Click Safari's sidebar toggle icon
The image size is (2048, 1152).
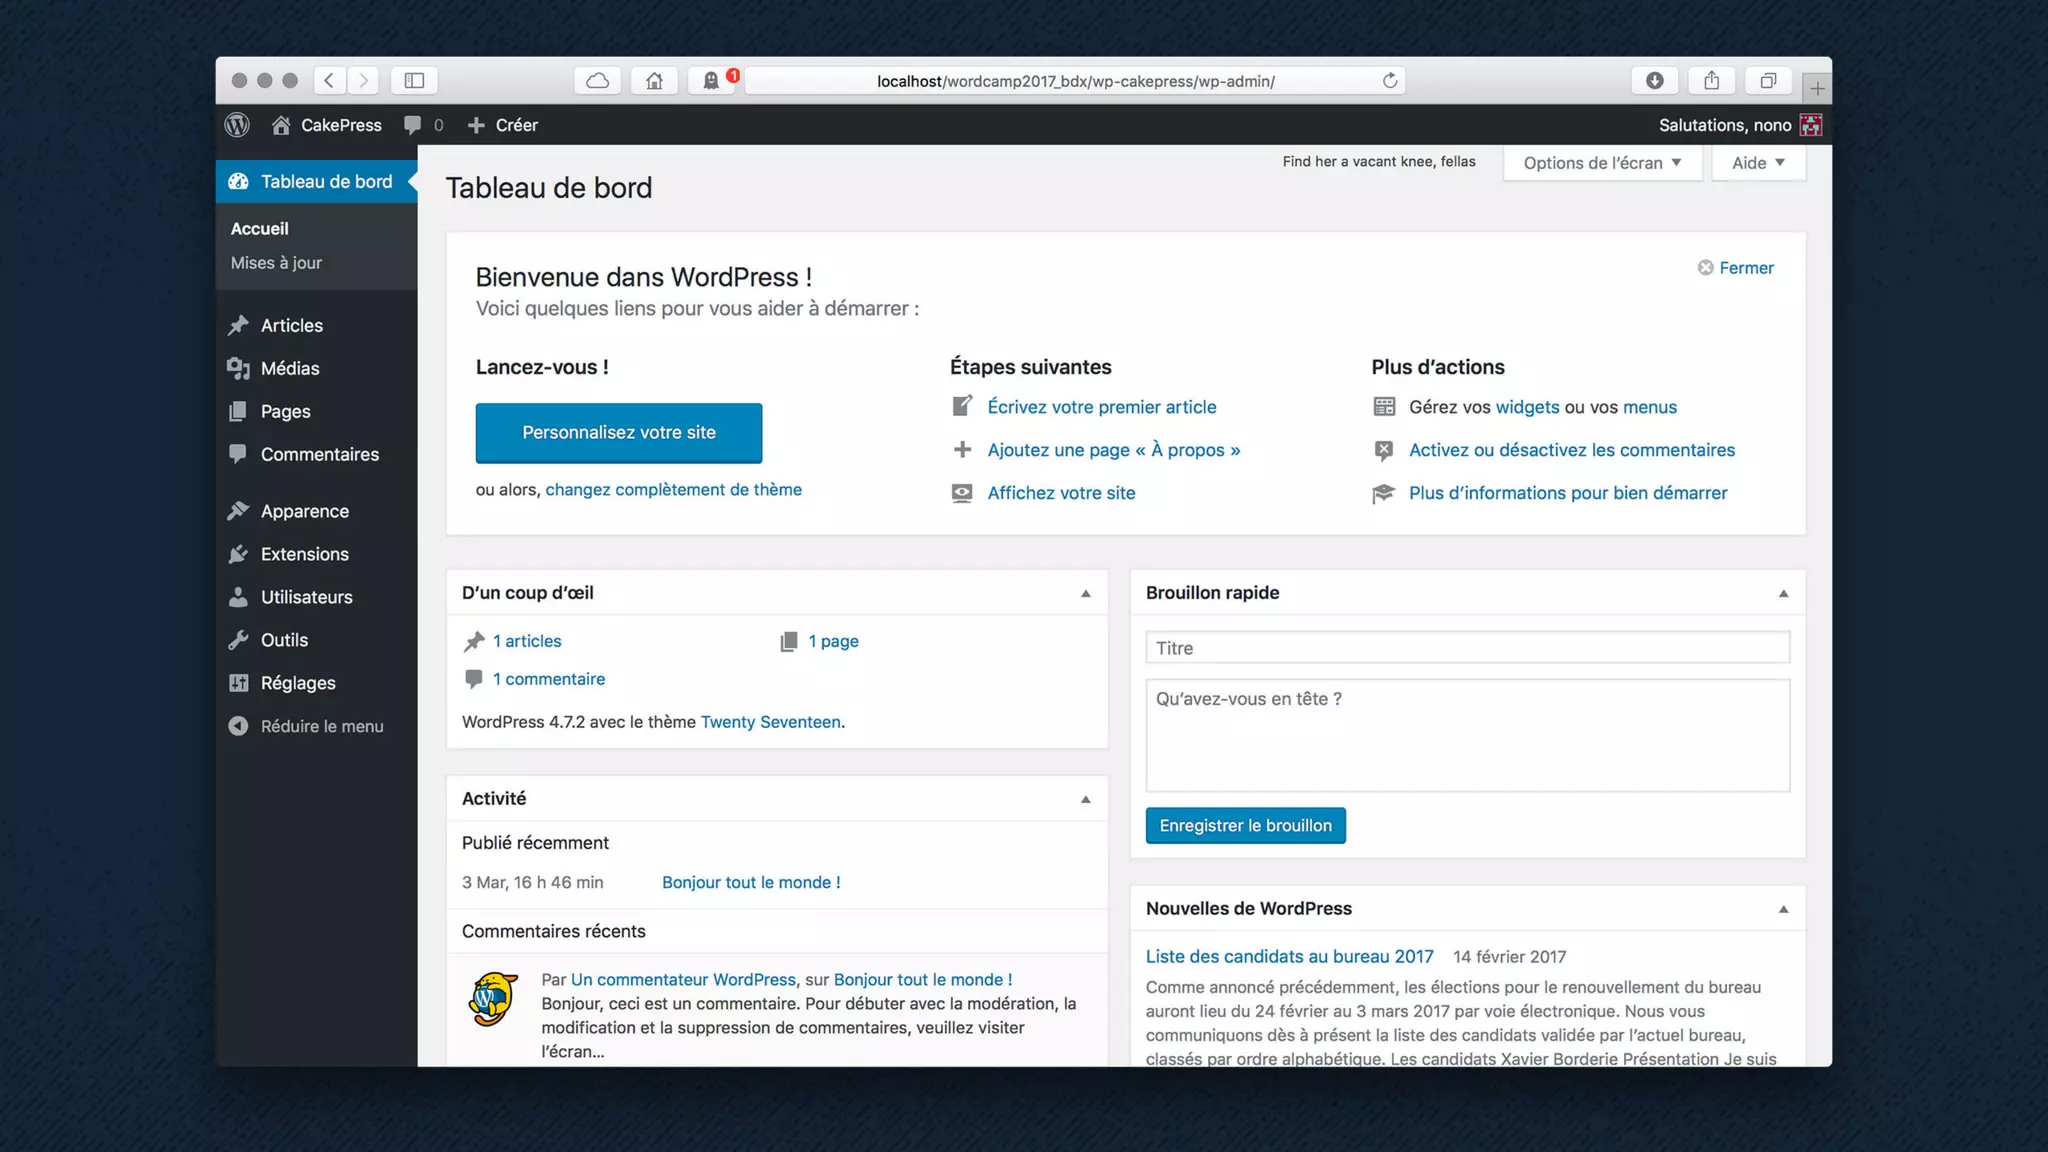pyautogui.click(x=414, y=81)
